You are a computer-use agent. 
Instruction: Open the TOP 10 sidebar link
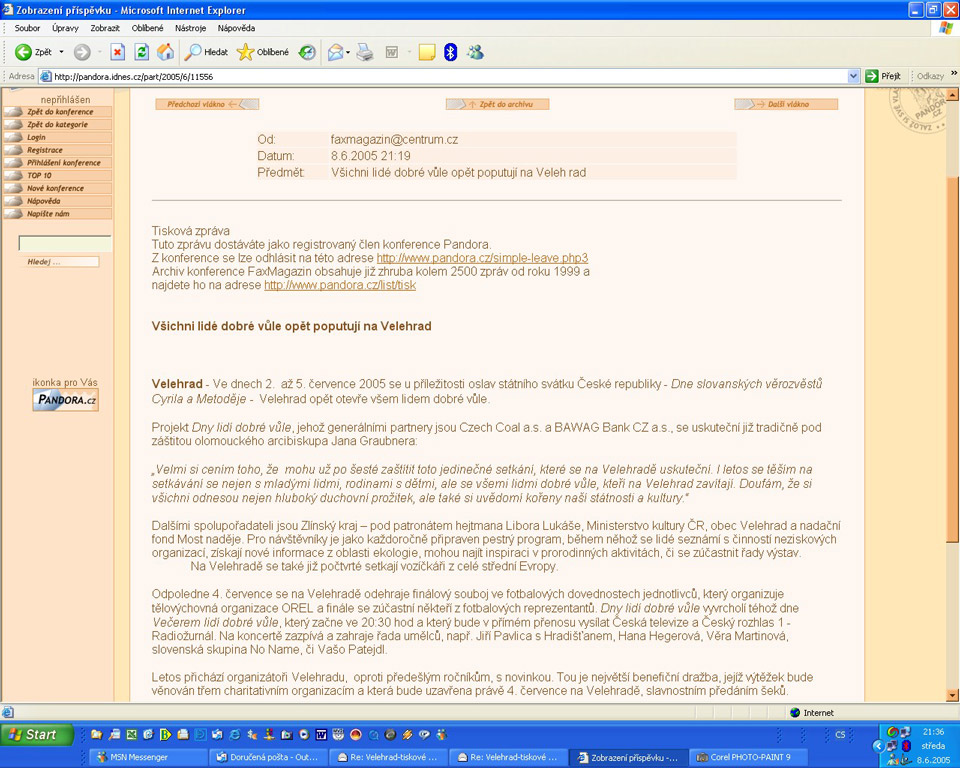pos(58,176)
